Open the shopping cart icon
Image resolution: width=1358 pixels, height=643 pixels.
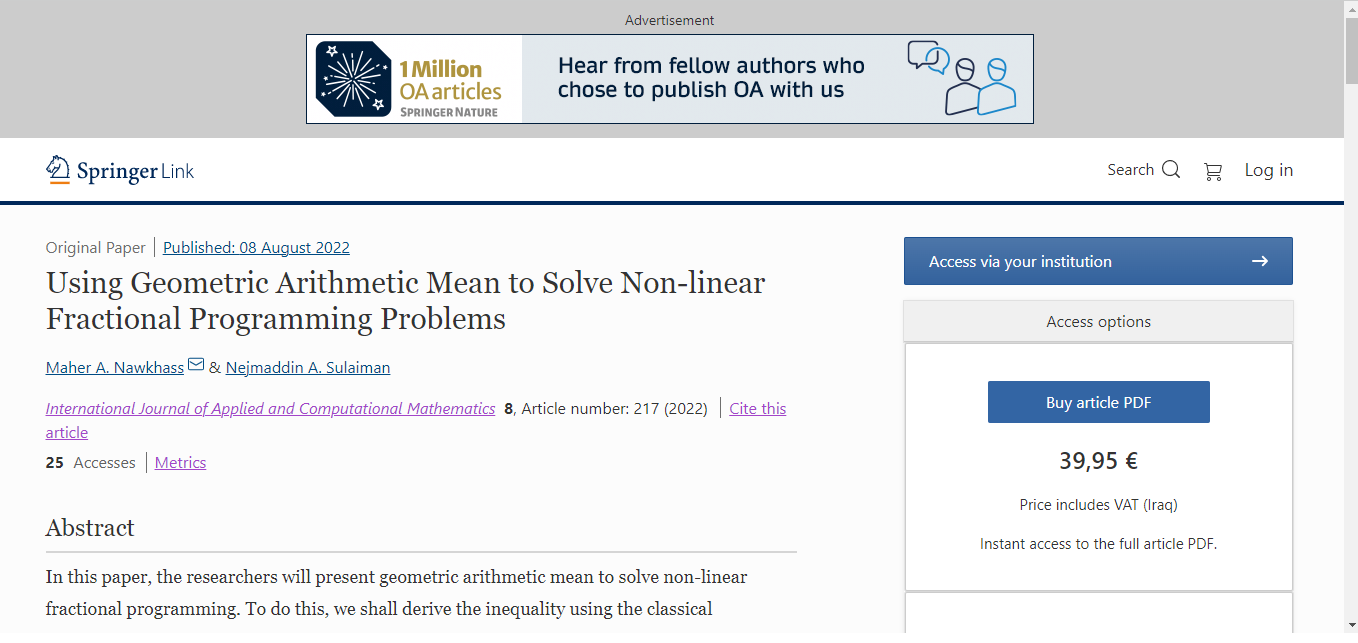[1213, 171]
